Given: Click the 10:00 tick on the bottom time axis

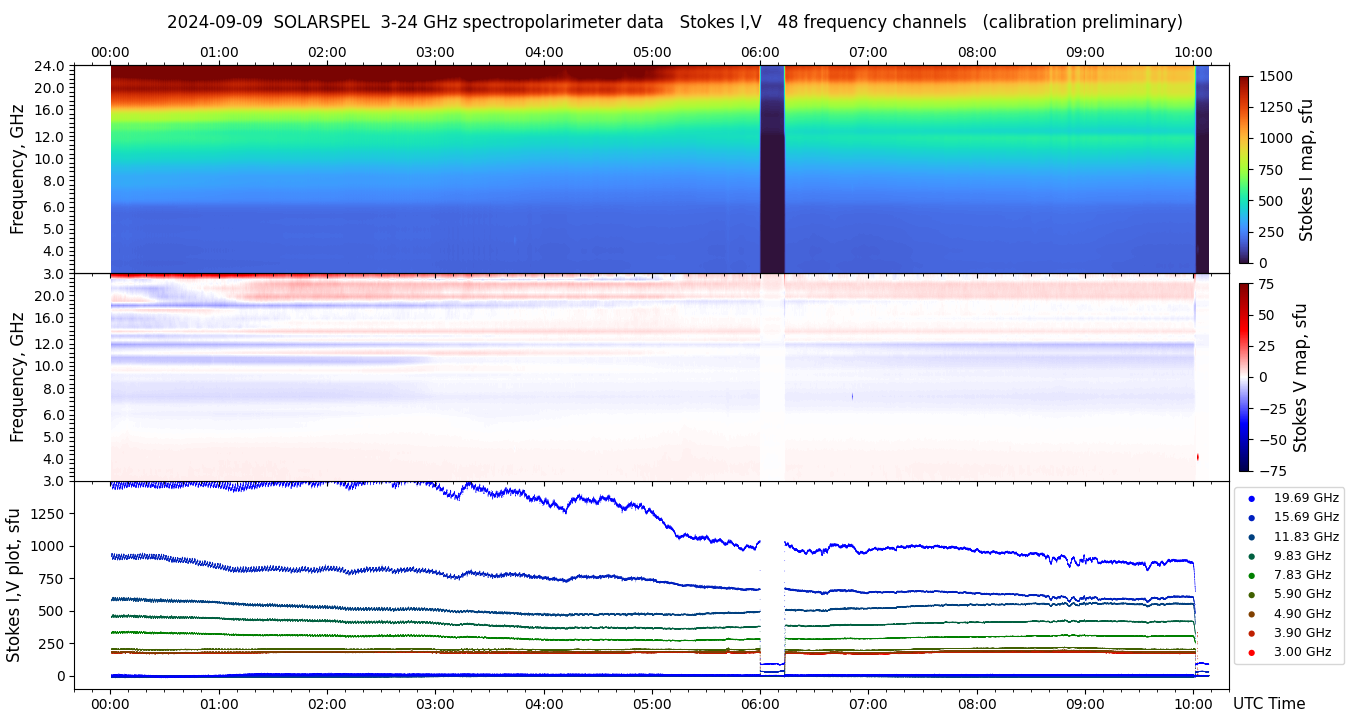Looking at the screenshot, I should click(1193, 703).
